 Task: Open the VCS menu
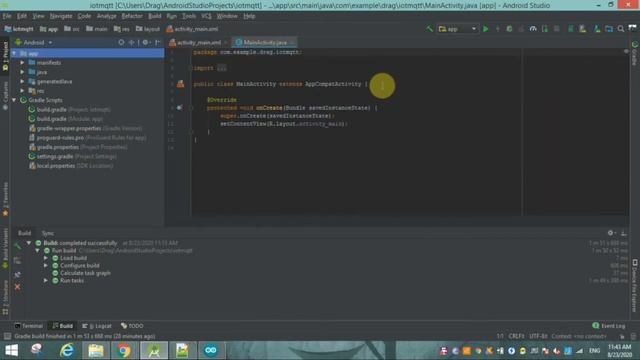point(206,16)
